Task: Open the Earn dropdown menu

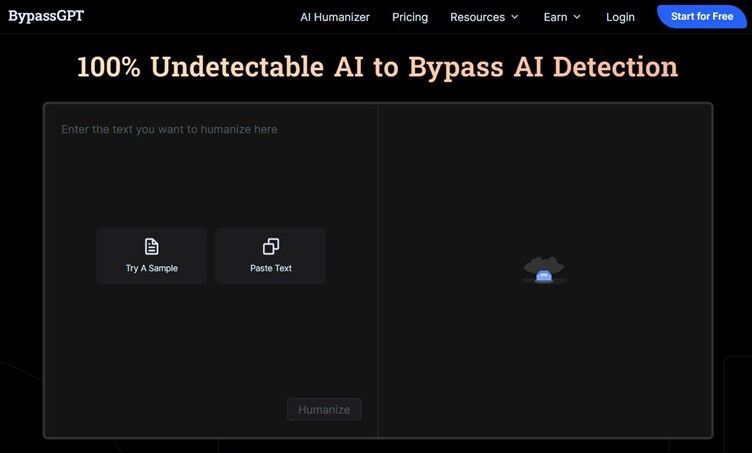Action: (x=555, y=17)
